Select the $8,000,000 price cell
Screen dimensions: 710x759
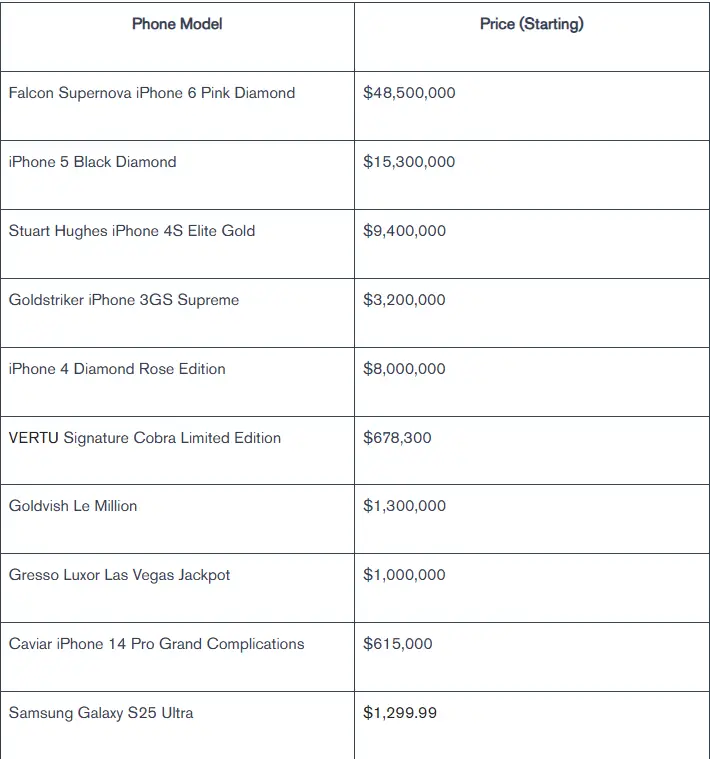coord(532,382)
